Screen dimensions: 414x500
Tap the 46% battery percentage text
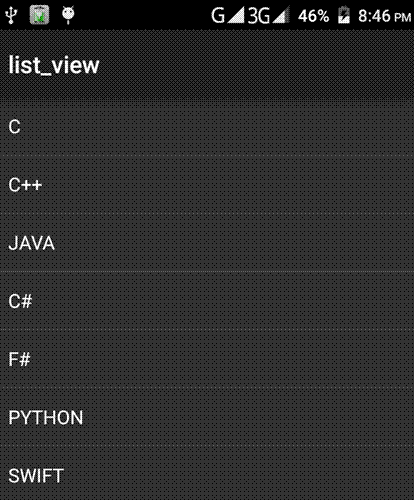pos(313,16)
